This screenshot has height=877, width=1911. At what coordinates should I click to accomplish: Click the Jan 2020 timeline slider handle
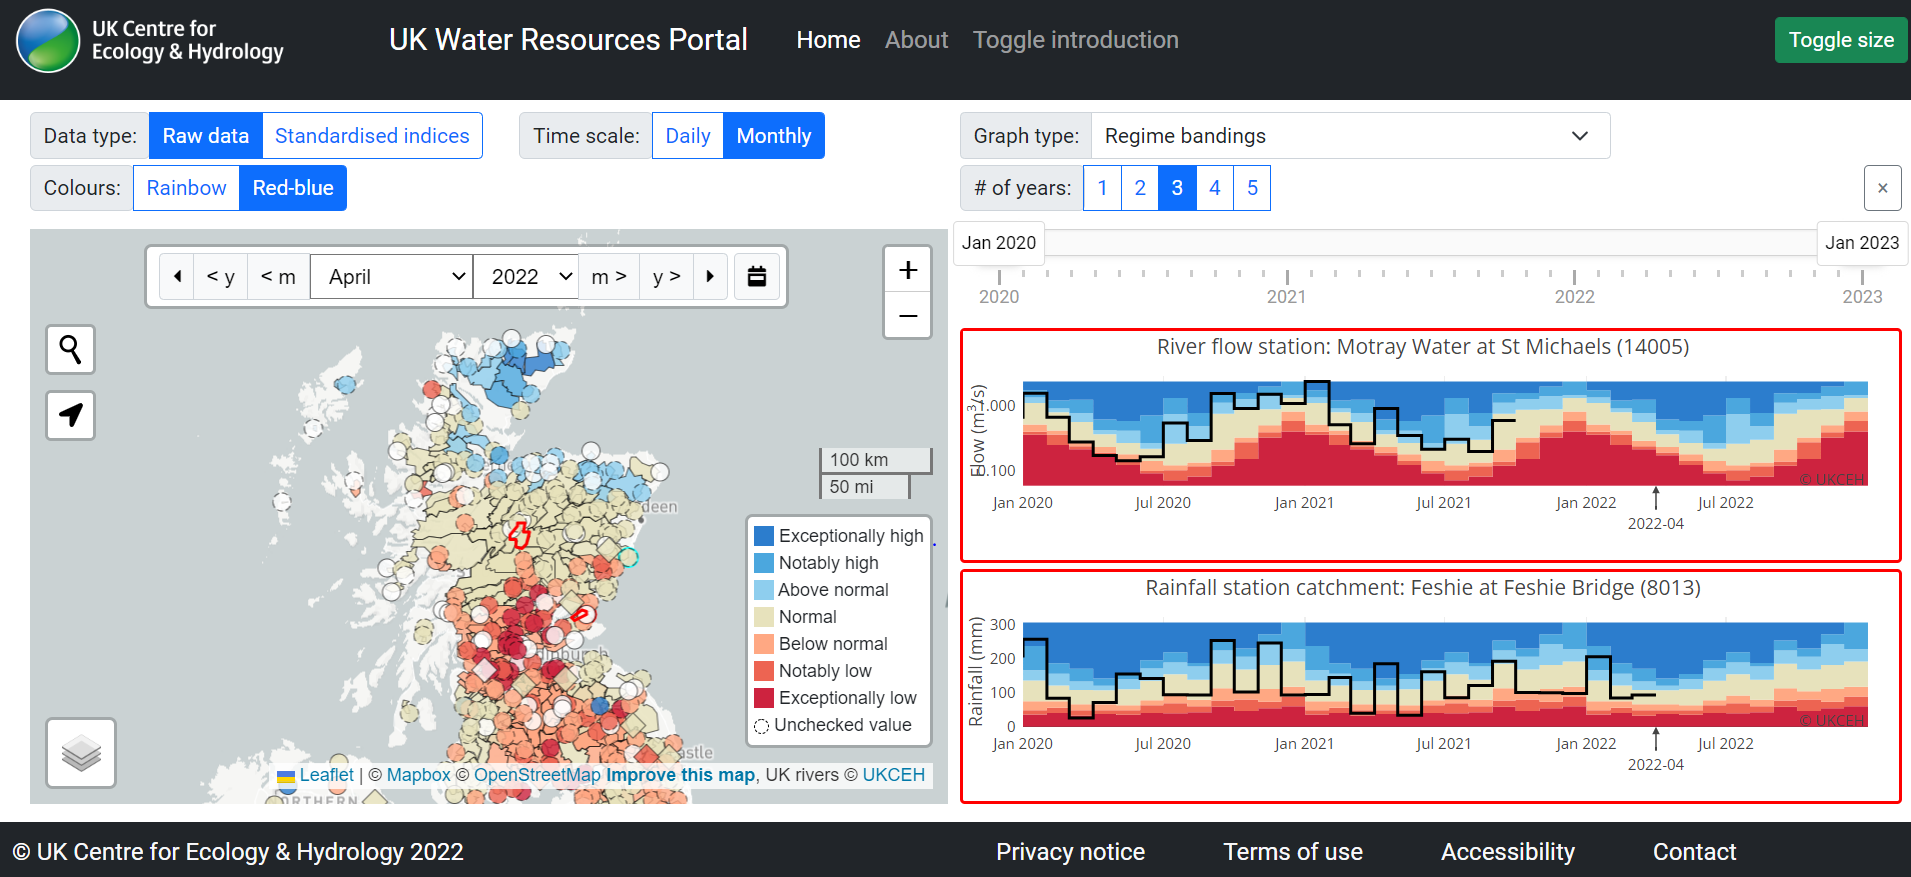click(x=999, y=243)
